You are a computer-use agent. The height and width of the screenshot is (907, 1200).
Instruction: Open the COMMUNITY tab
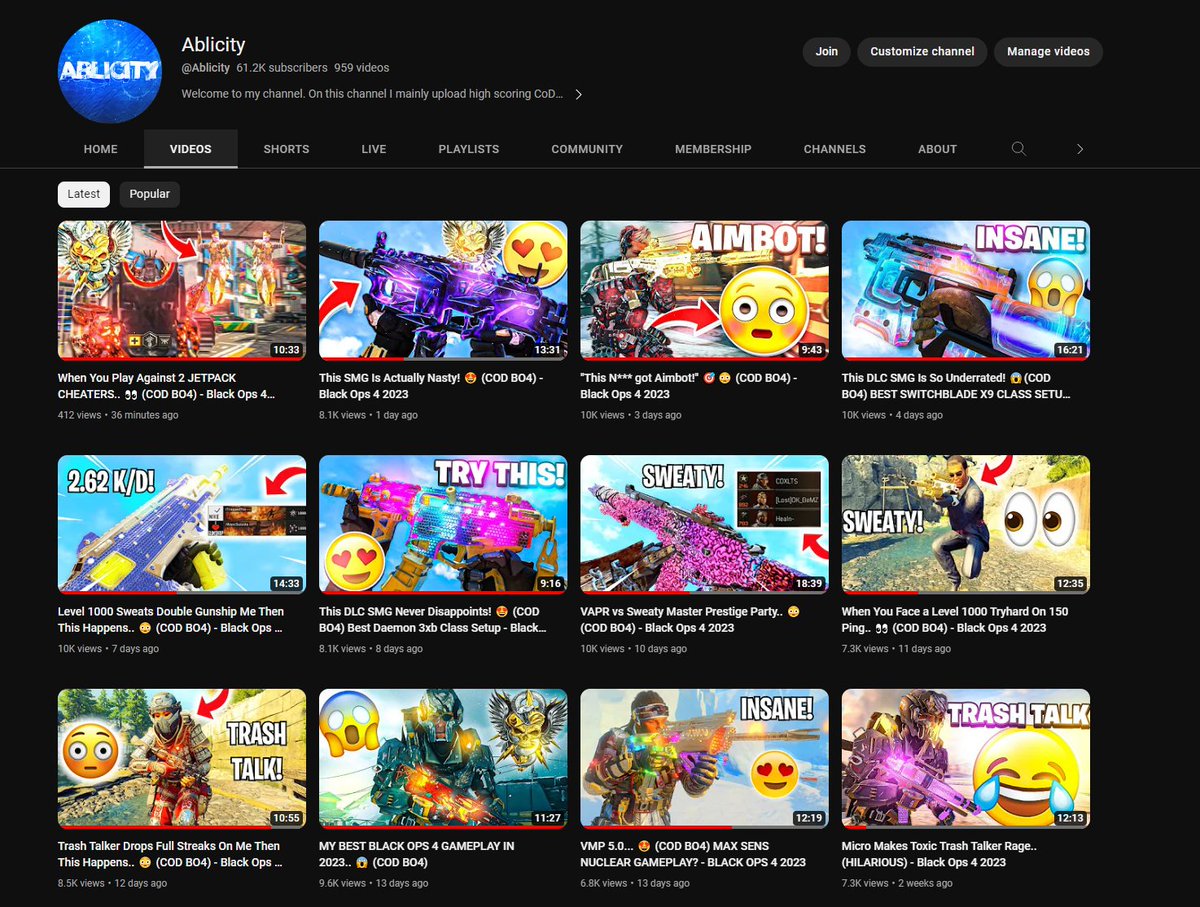pyautogui.click(x=587, y=149)
